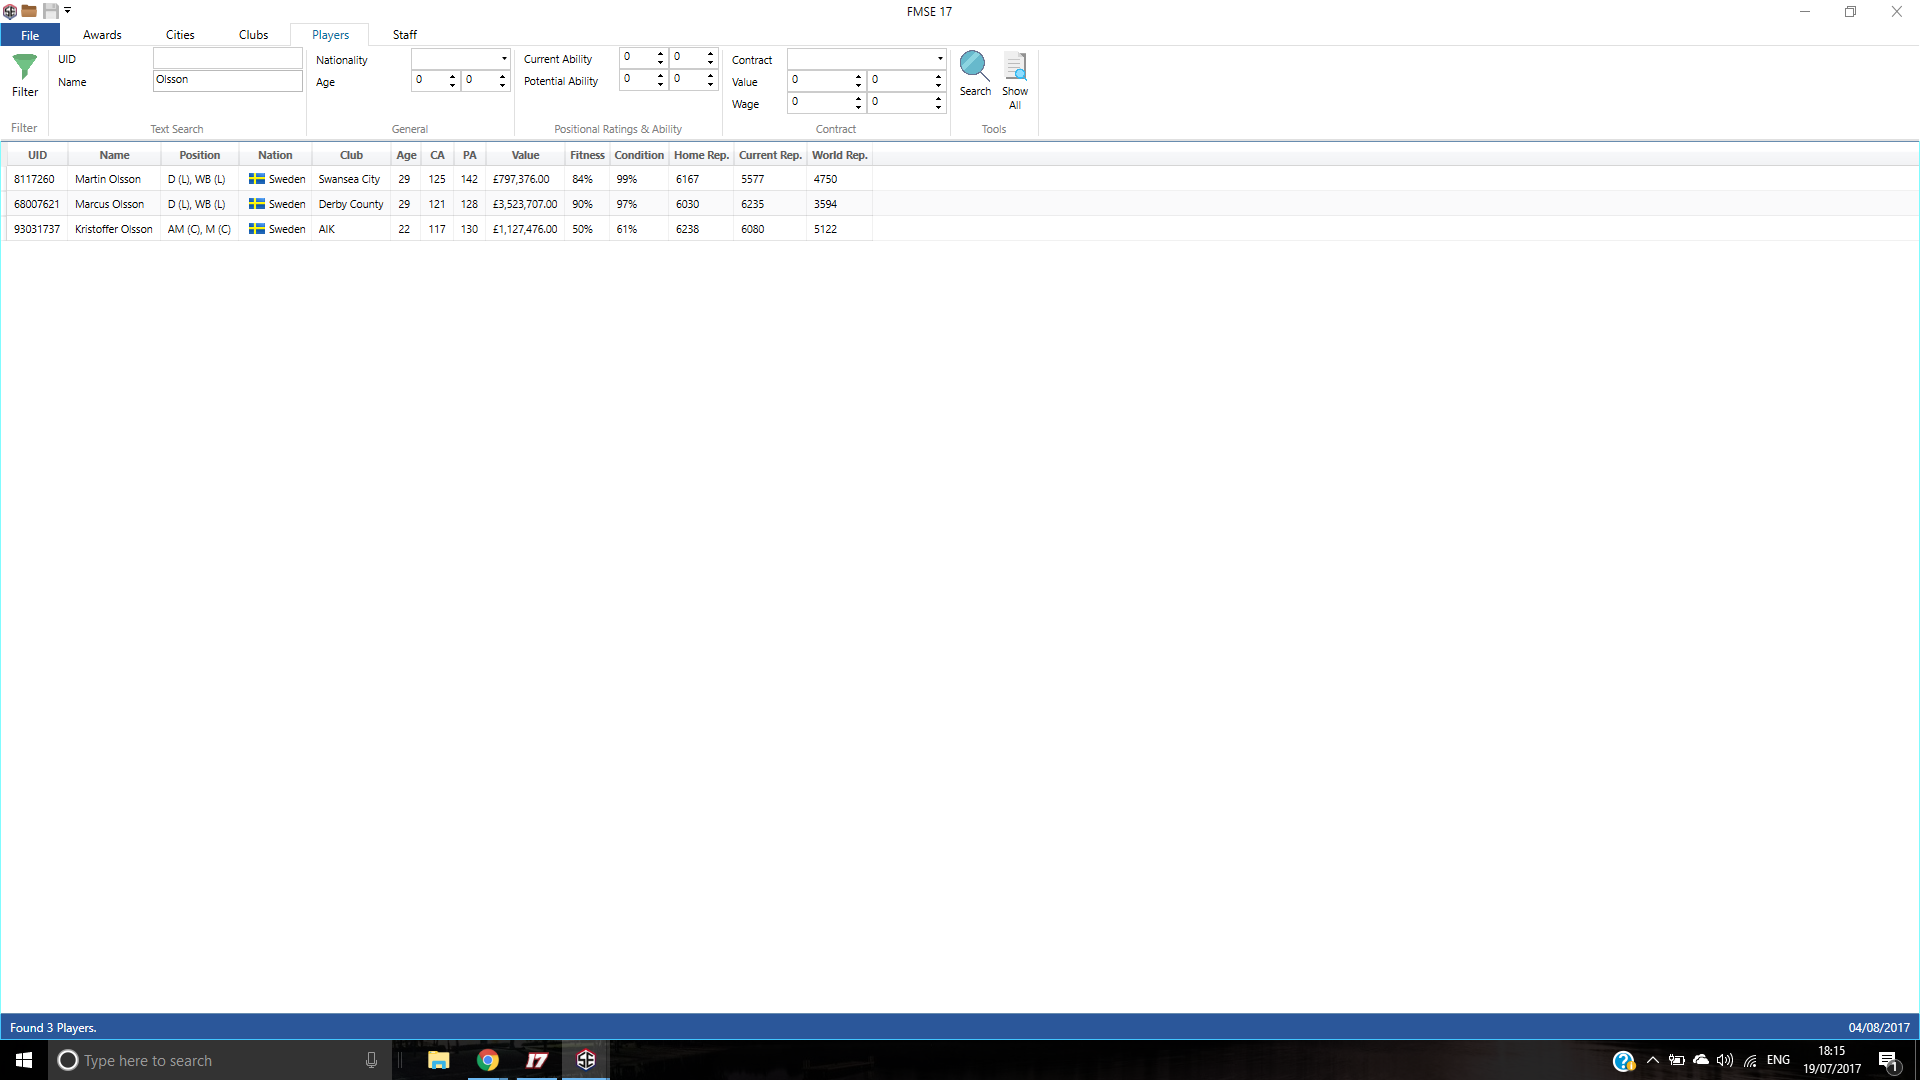
Task: Click the UID text field
Action: pyautogui.click(x=228, y=59)
